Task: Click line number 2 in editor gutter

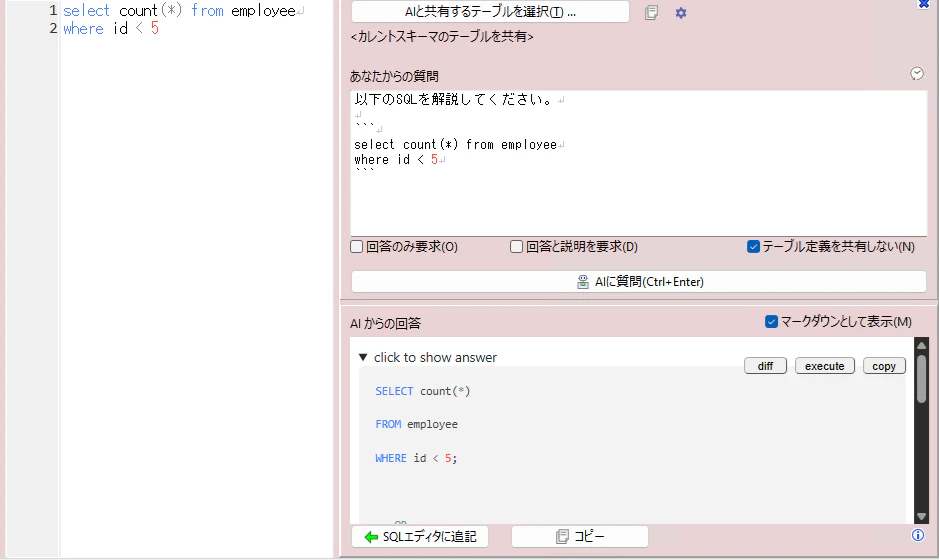Action: point(53,29)
